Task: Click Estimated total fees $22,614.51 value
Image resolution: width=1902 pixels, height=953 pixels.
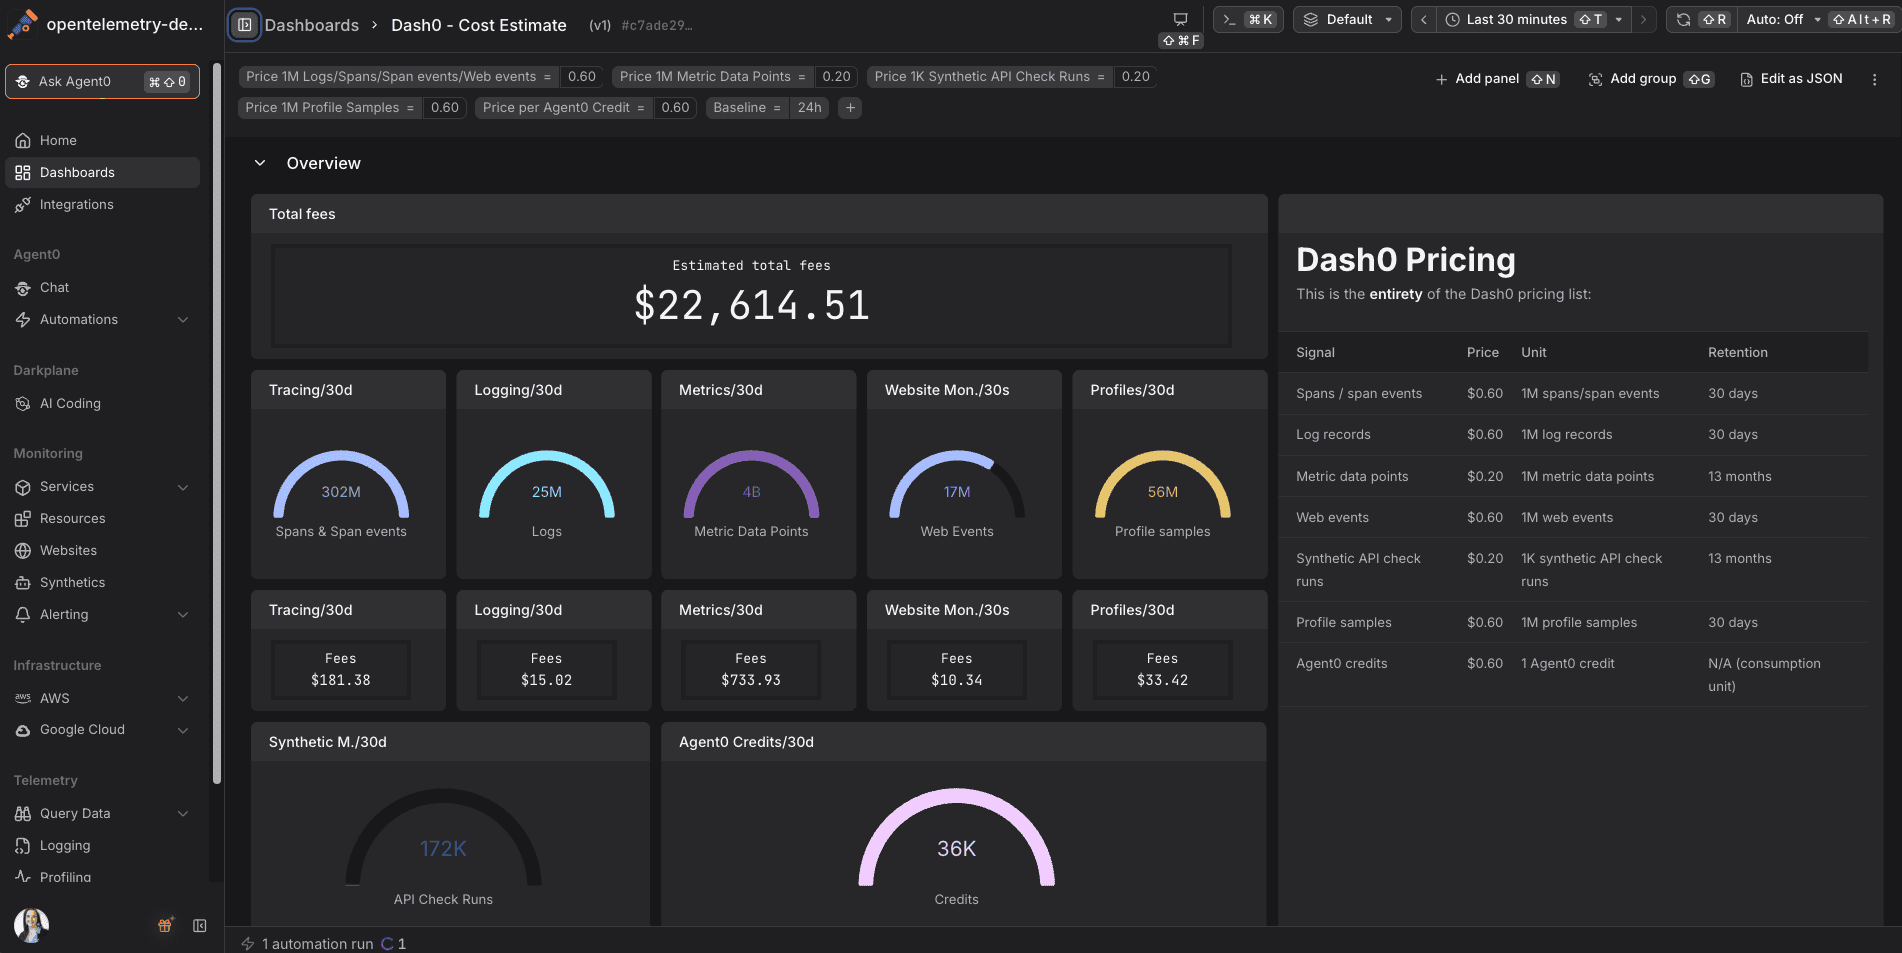Action: click(751, 305)
